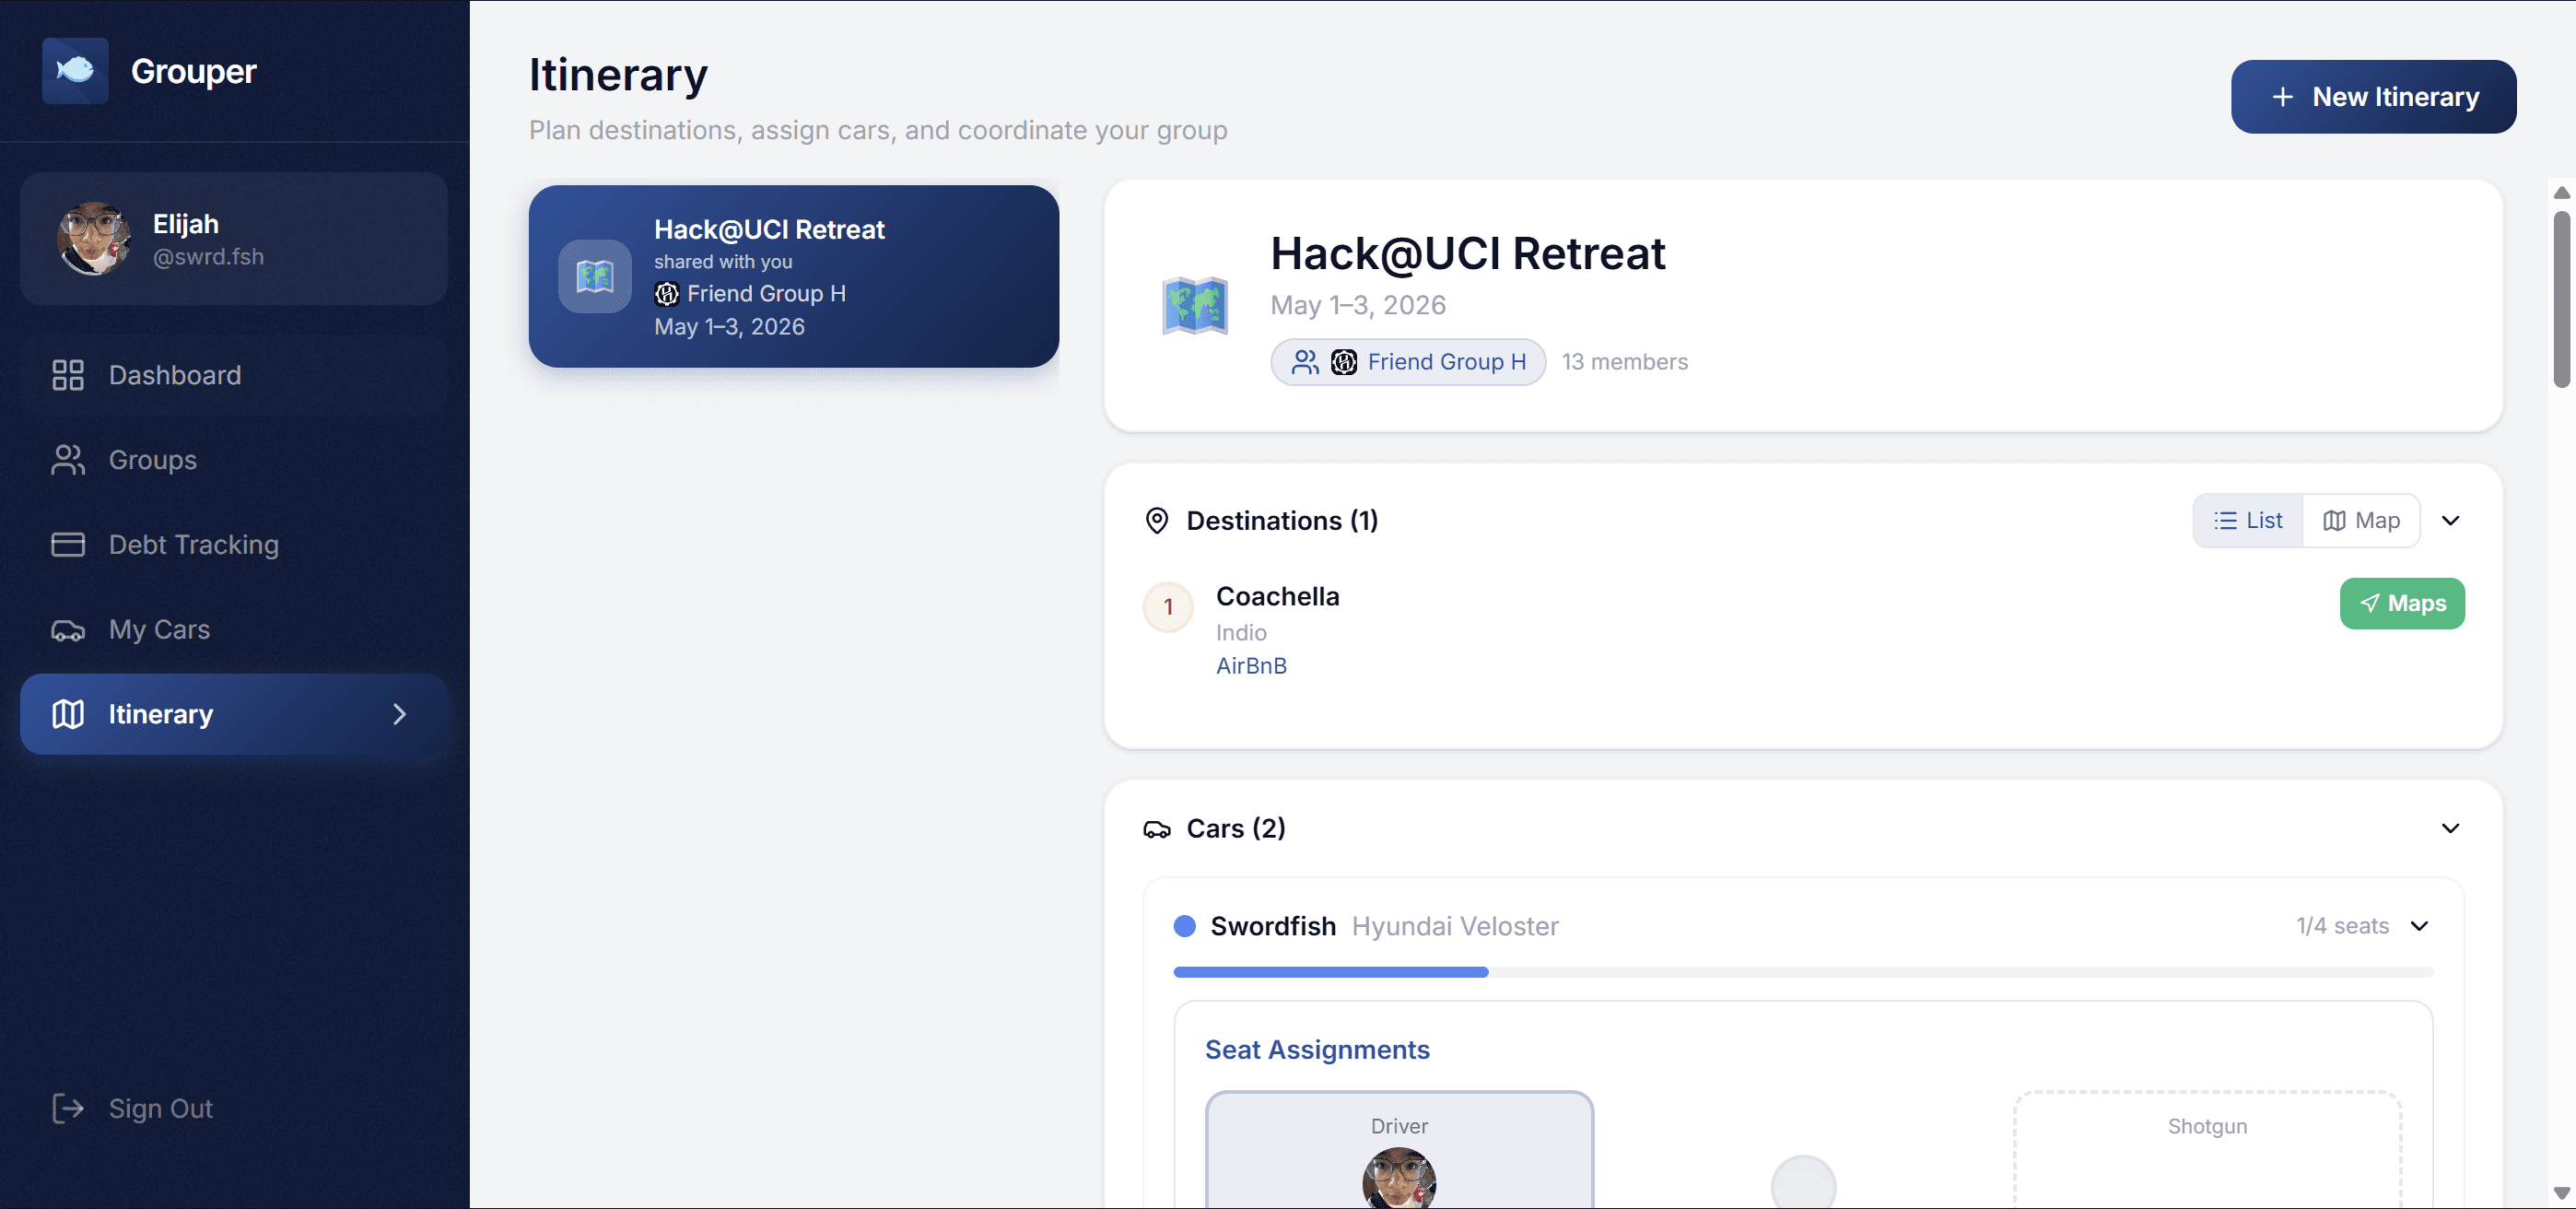Screen dimensions: 2576x1209
Task: Click the Friend Group H logo on itinerary card
Action: point(667,293)
